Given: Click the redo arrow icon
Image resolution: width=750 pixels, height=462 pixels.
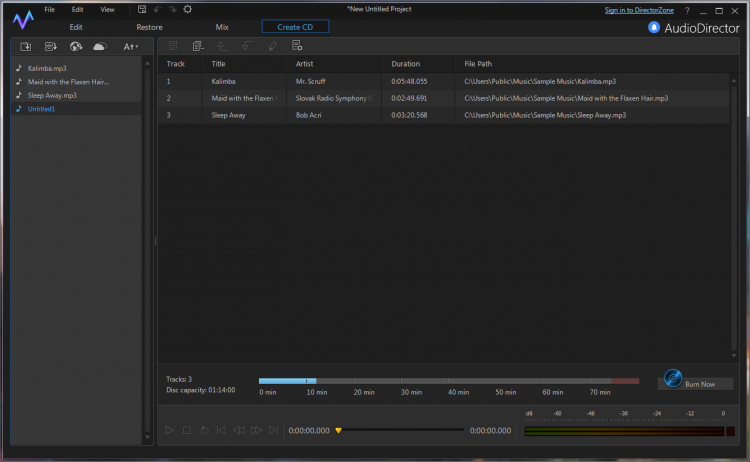Looking at the screenshot, I should [172, 9].
